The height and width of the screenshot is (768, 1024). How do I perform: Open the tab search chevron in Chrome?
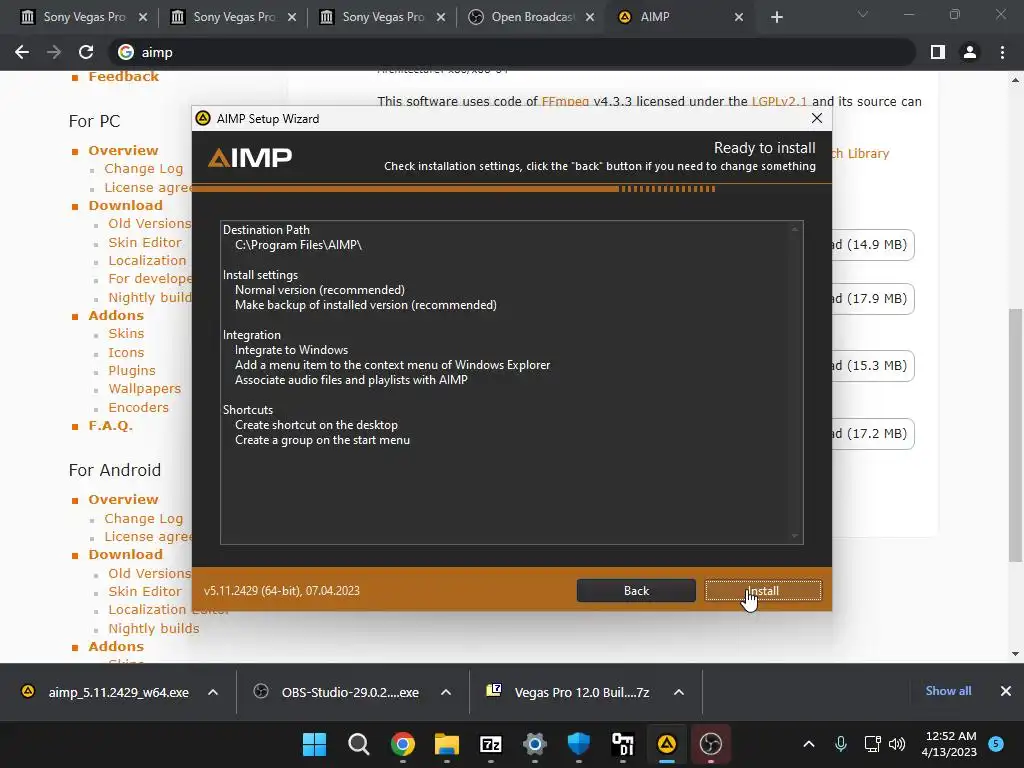pos(863,14)
